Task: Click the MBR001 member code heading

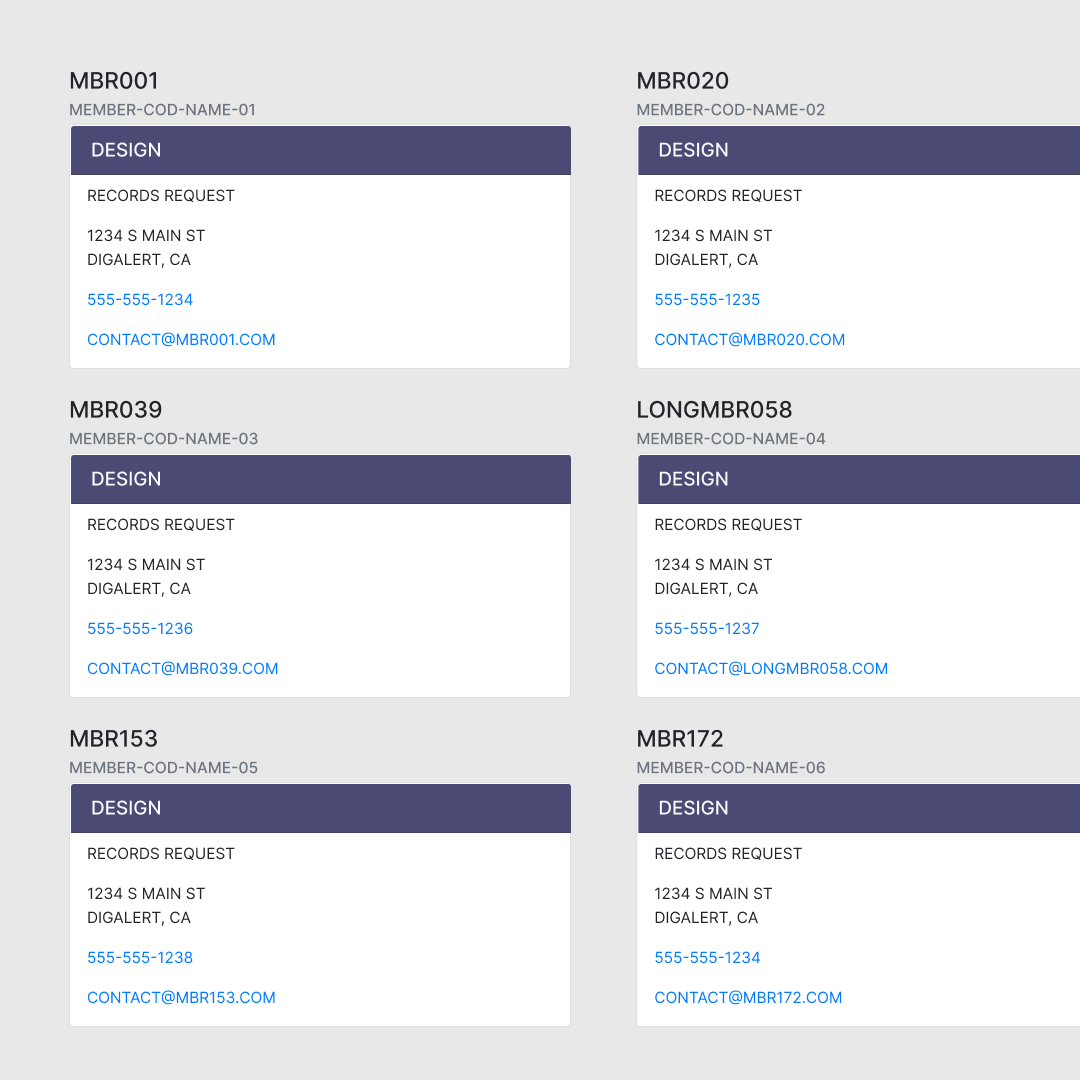Action: pos(114,81)
